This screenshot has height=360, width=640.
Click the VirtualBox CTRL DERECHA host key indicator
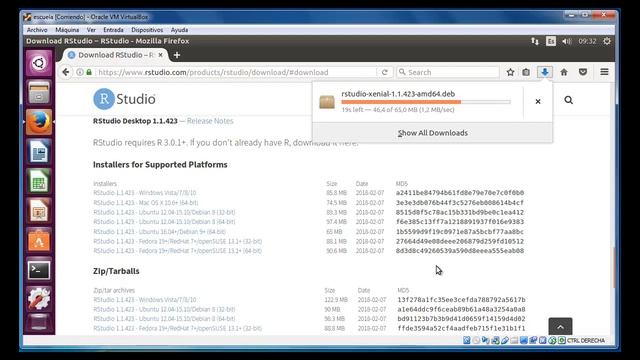point(586,340)
